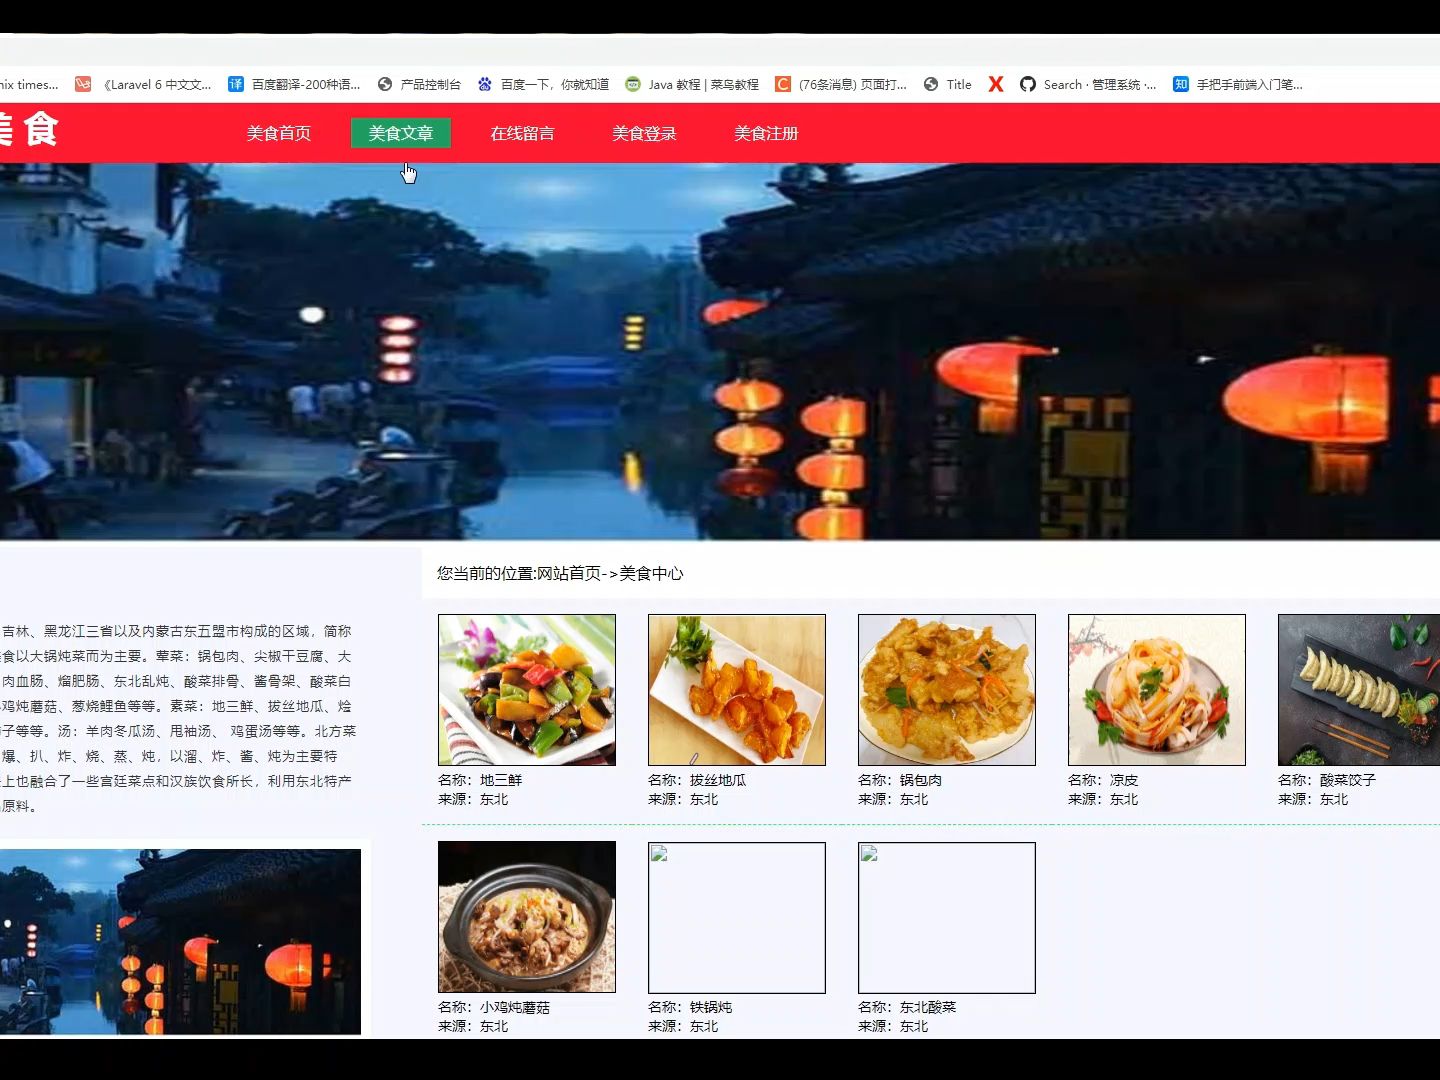
Task: Switch to the 美食文章 tab
Action: coord(400,132)
